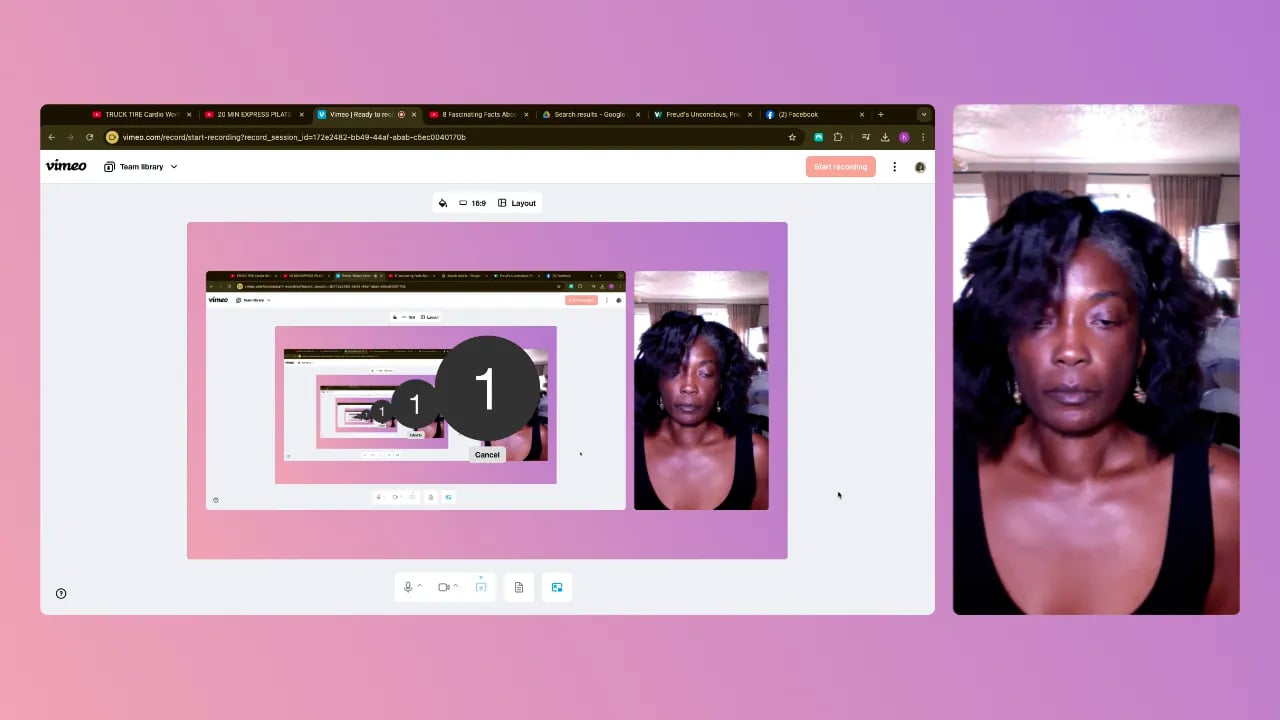Reload the page in browser
Image resolution: width=1280 pixels, height=720 pixels.
(89, 137)
